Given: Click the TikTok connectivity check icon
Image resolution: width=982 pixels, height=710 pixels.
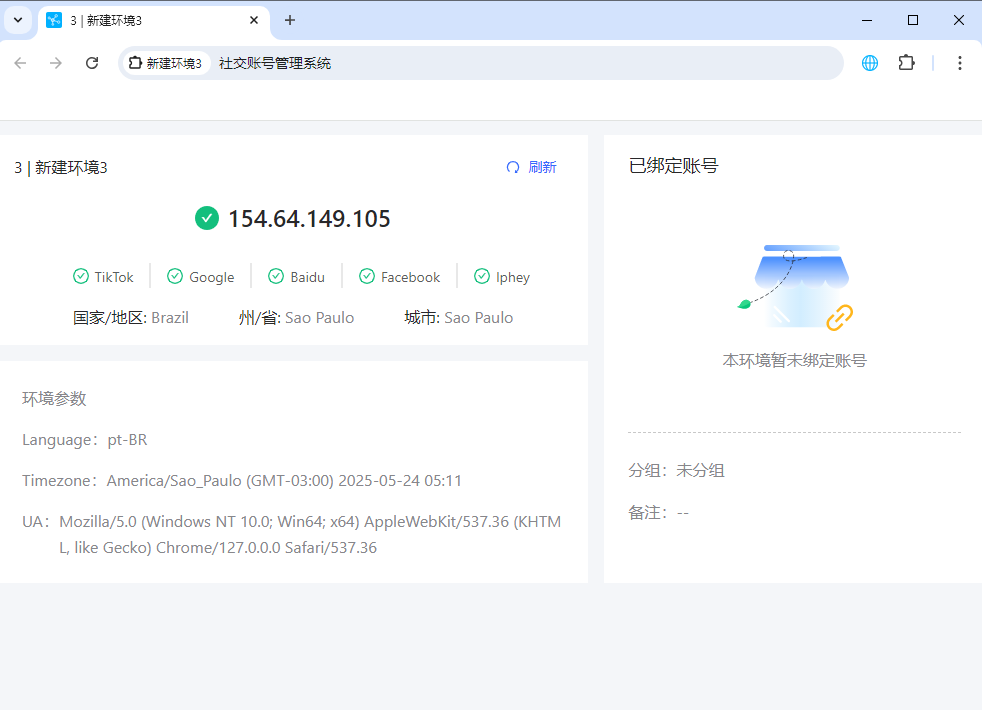Looking at the screenshot, I should click(x=81, y=276).
